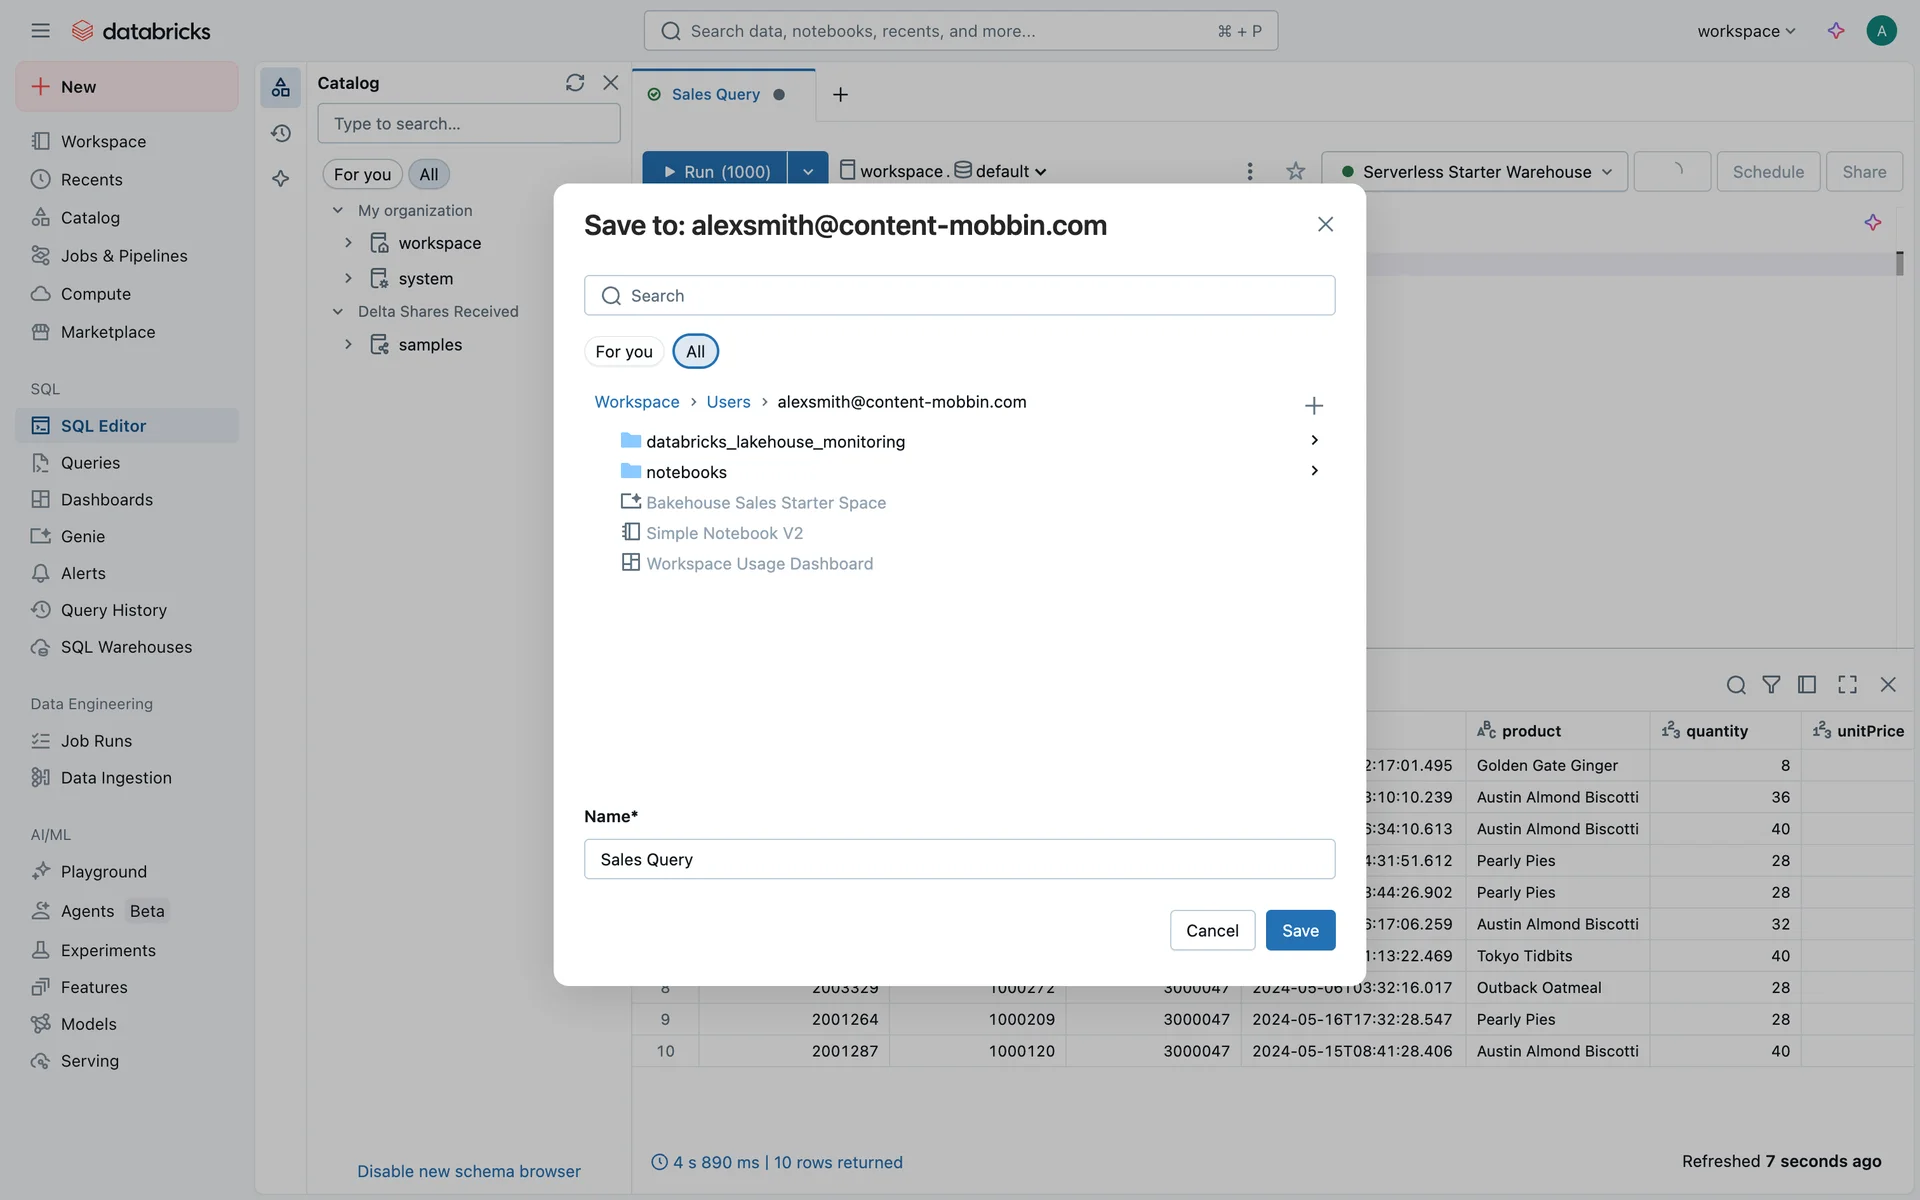Expand the samples catalog tree item

pos(348,344)
